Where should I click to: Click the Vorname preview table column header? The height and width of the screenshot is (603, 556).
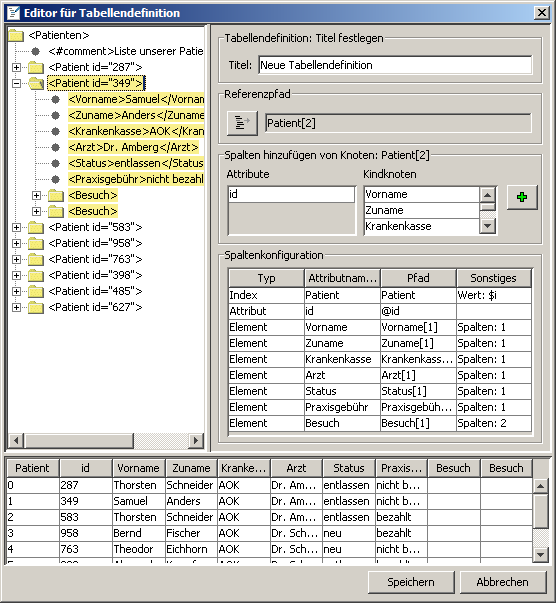point(138,468)
